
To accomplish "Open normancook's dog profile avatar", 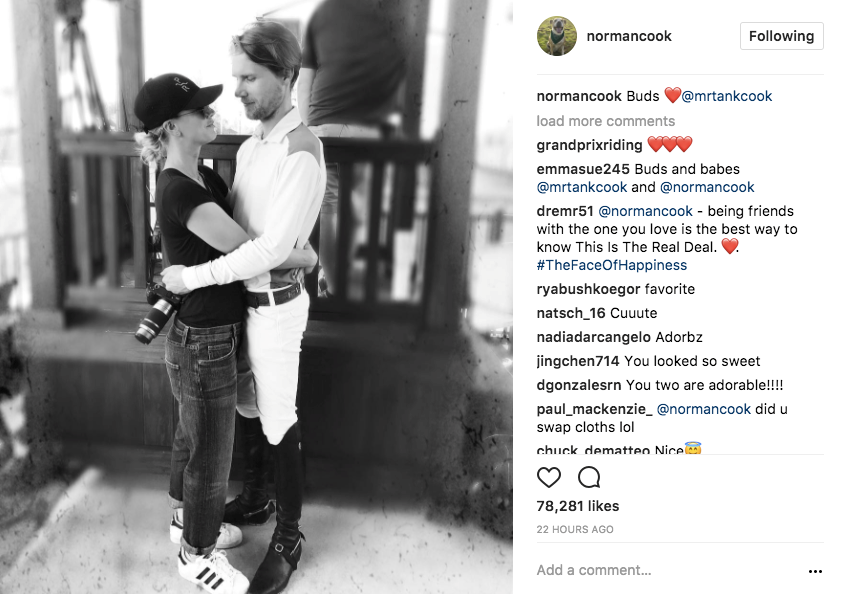I will [x=557, y=36].
